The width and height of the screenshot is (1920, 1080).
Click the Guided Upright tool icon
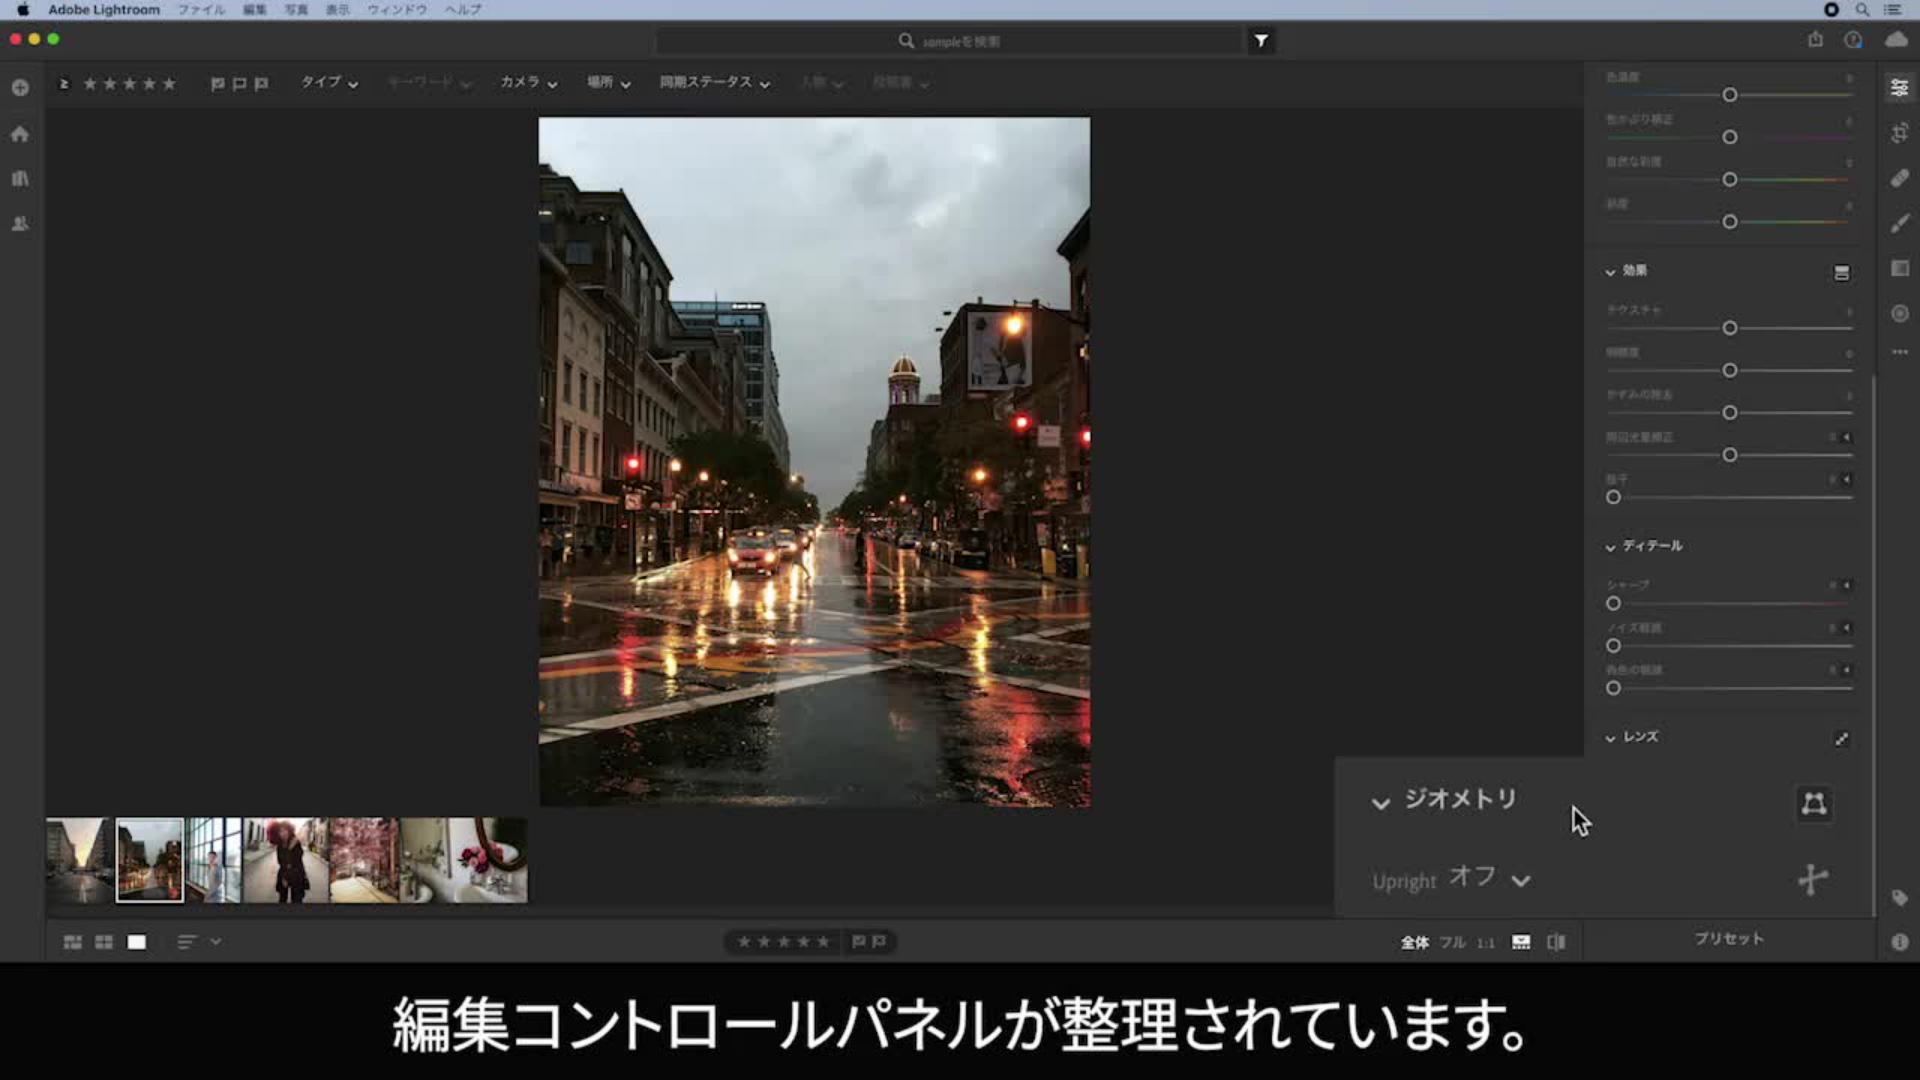coord(1812,880)
